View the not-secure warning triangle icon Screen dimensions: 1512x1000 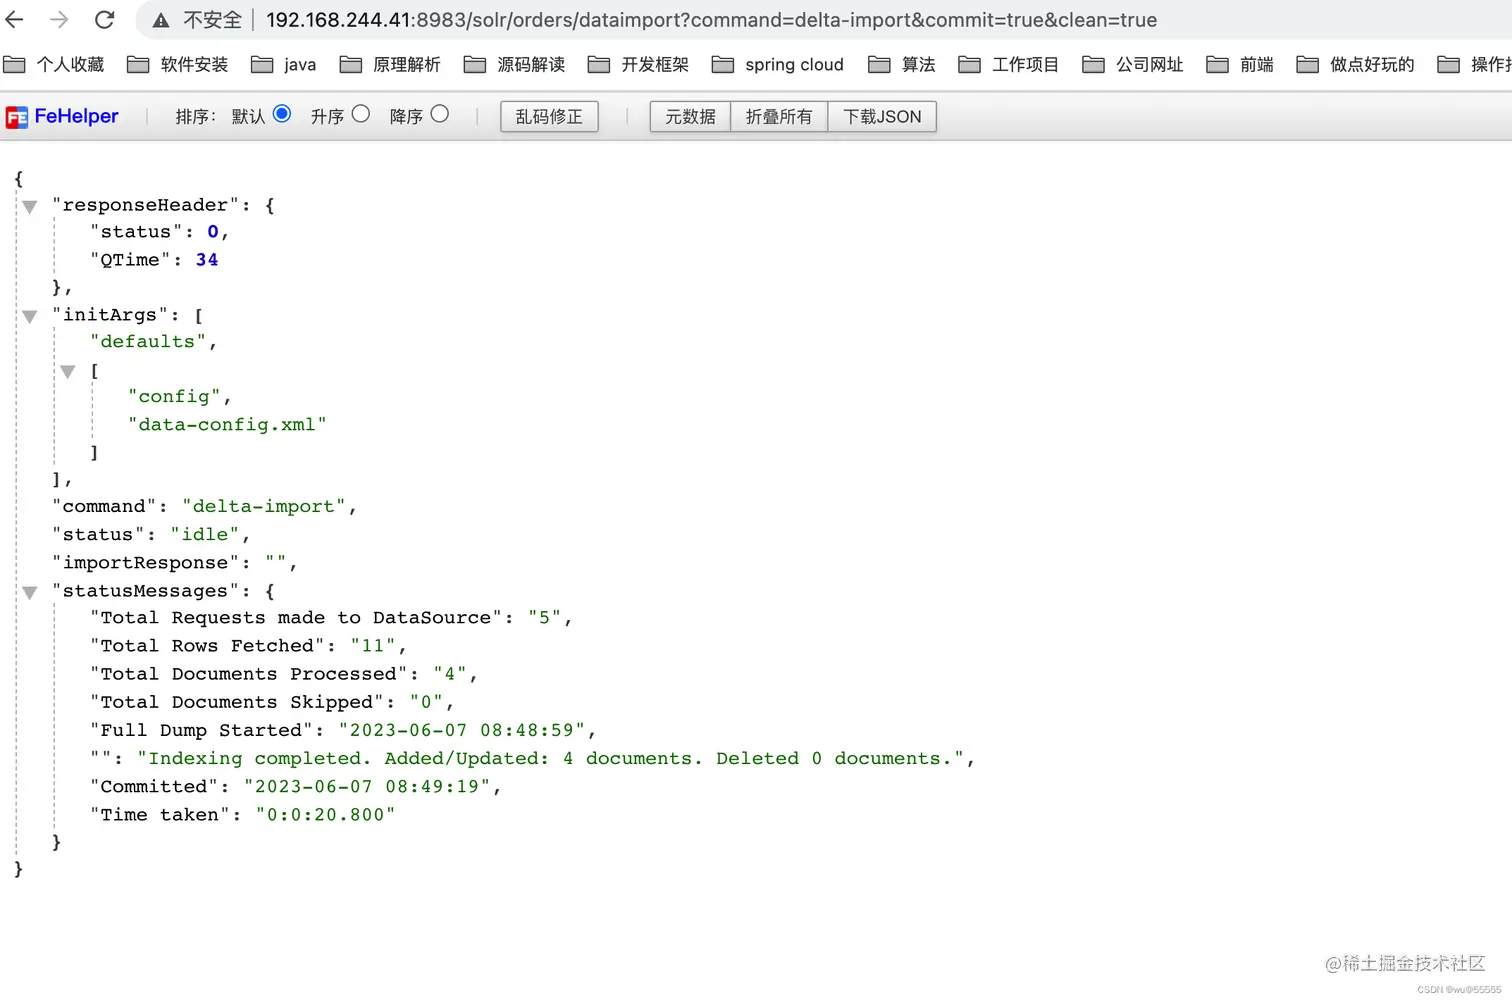160,20
